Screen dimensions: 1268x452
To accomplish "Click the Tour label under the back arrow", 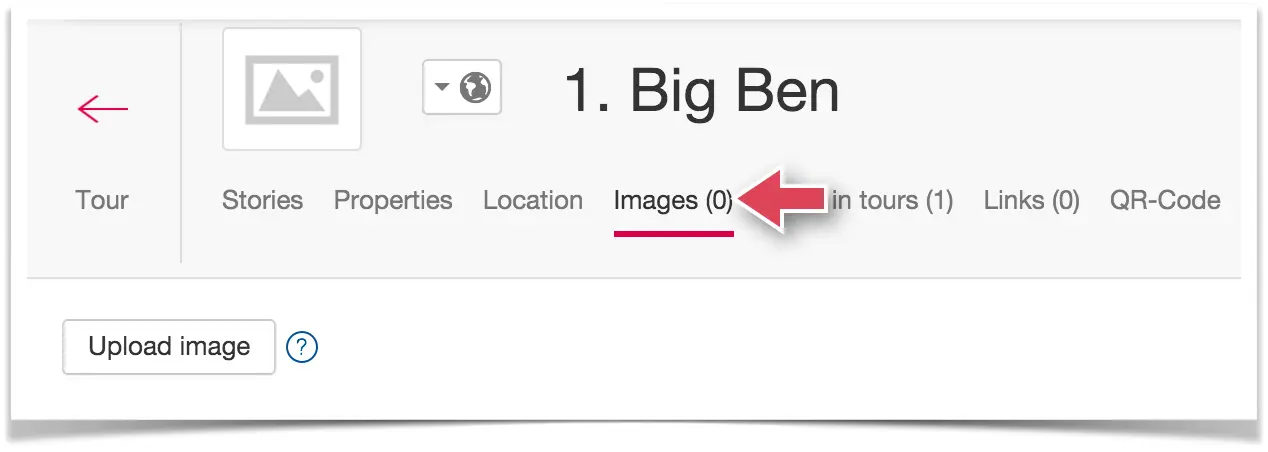I will pos(102,200).
